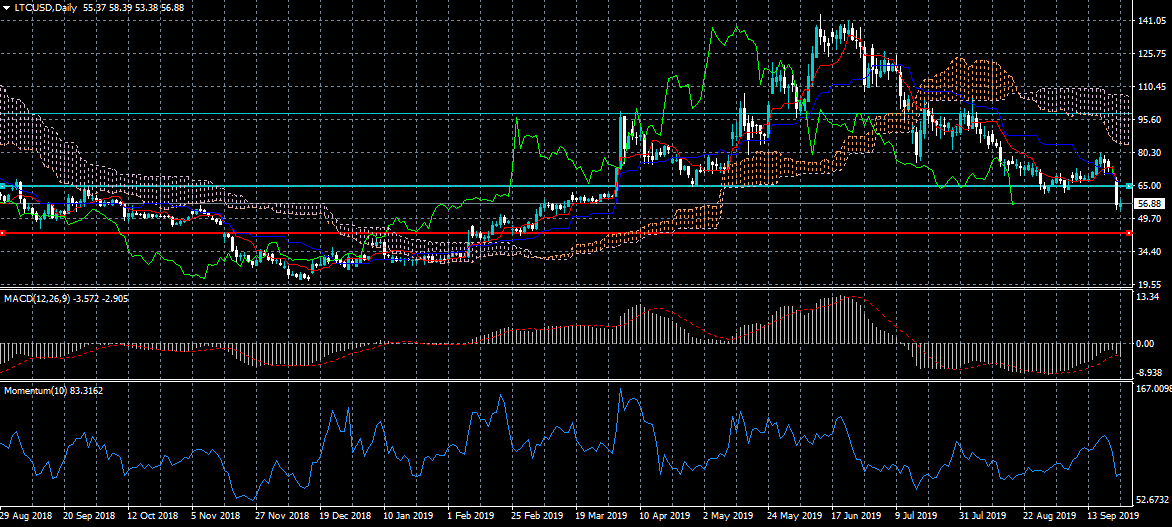Click the 10 Jan 2019 date label

408,516
